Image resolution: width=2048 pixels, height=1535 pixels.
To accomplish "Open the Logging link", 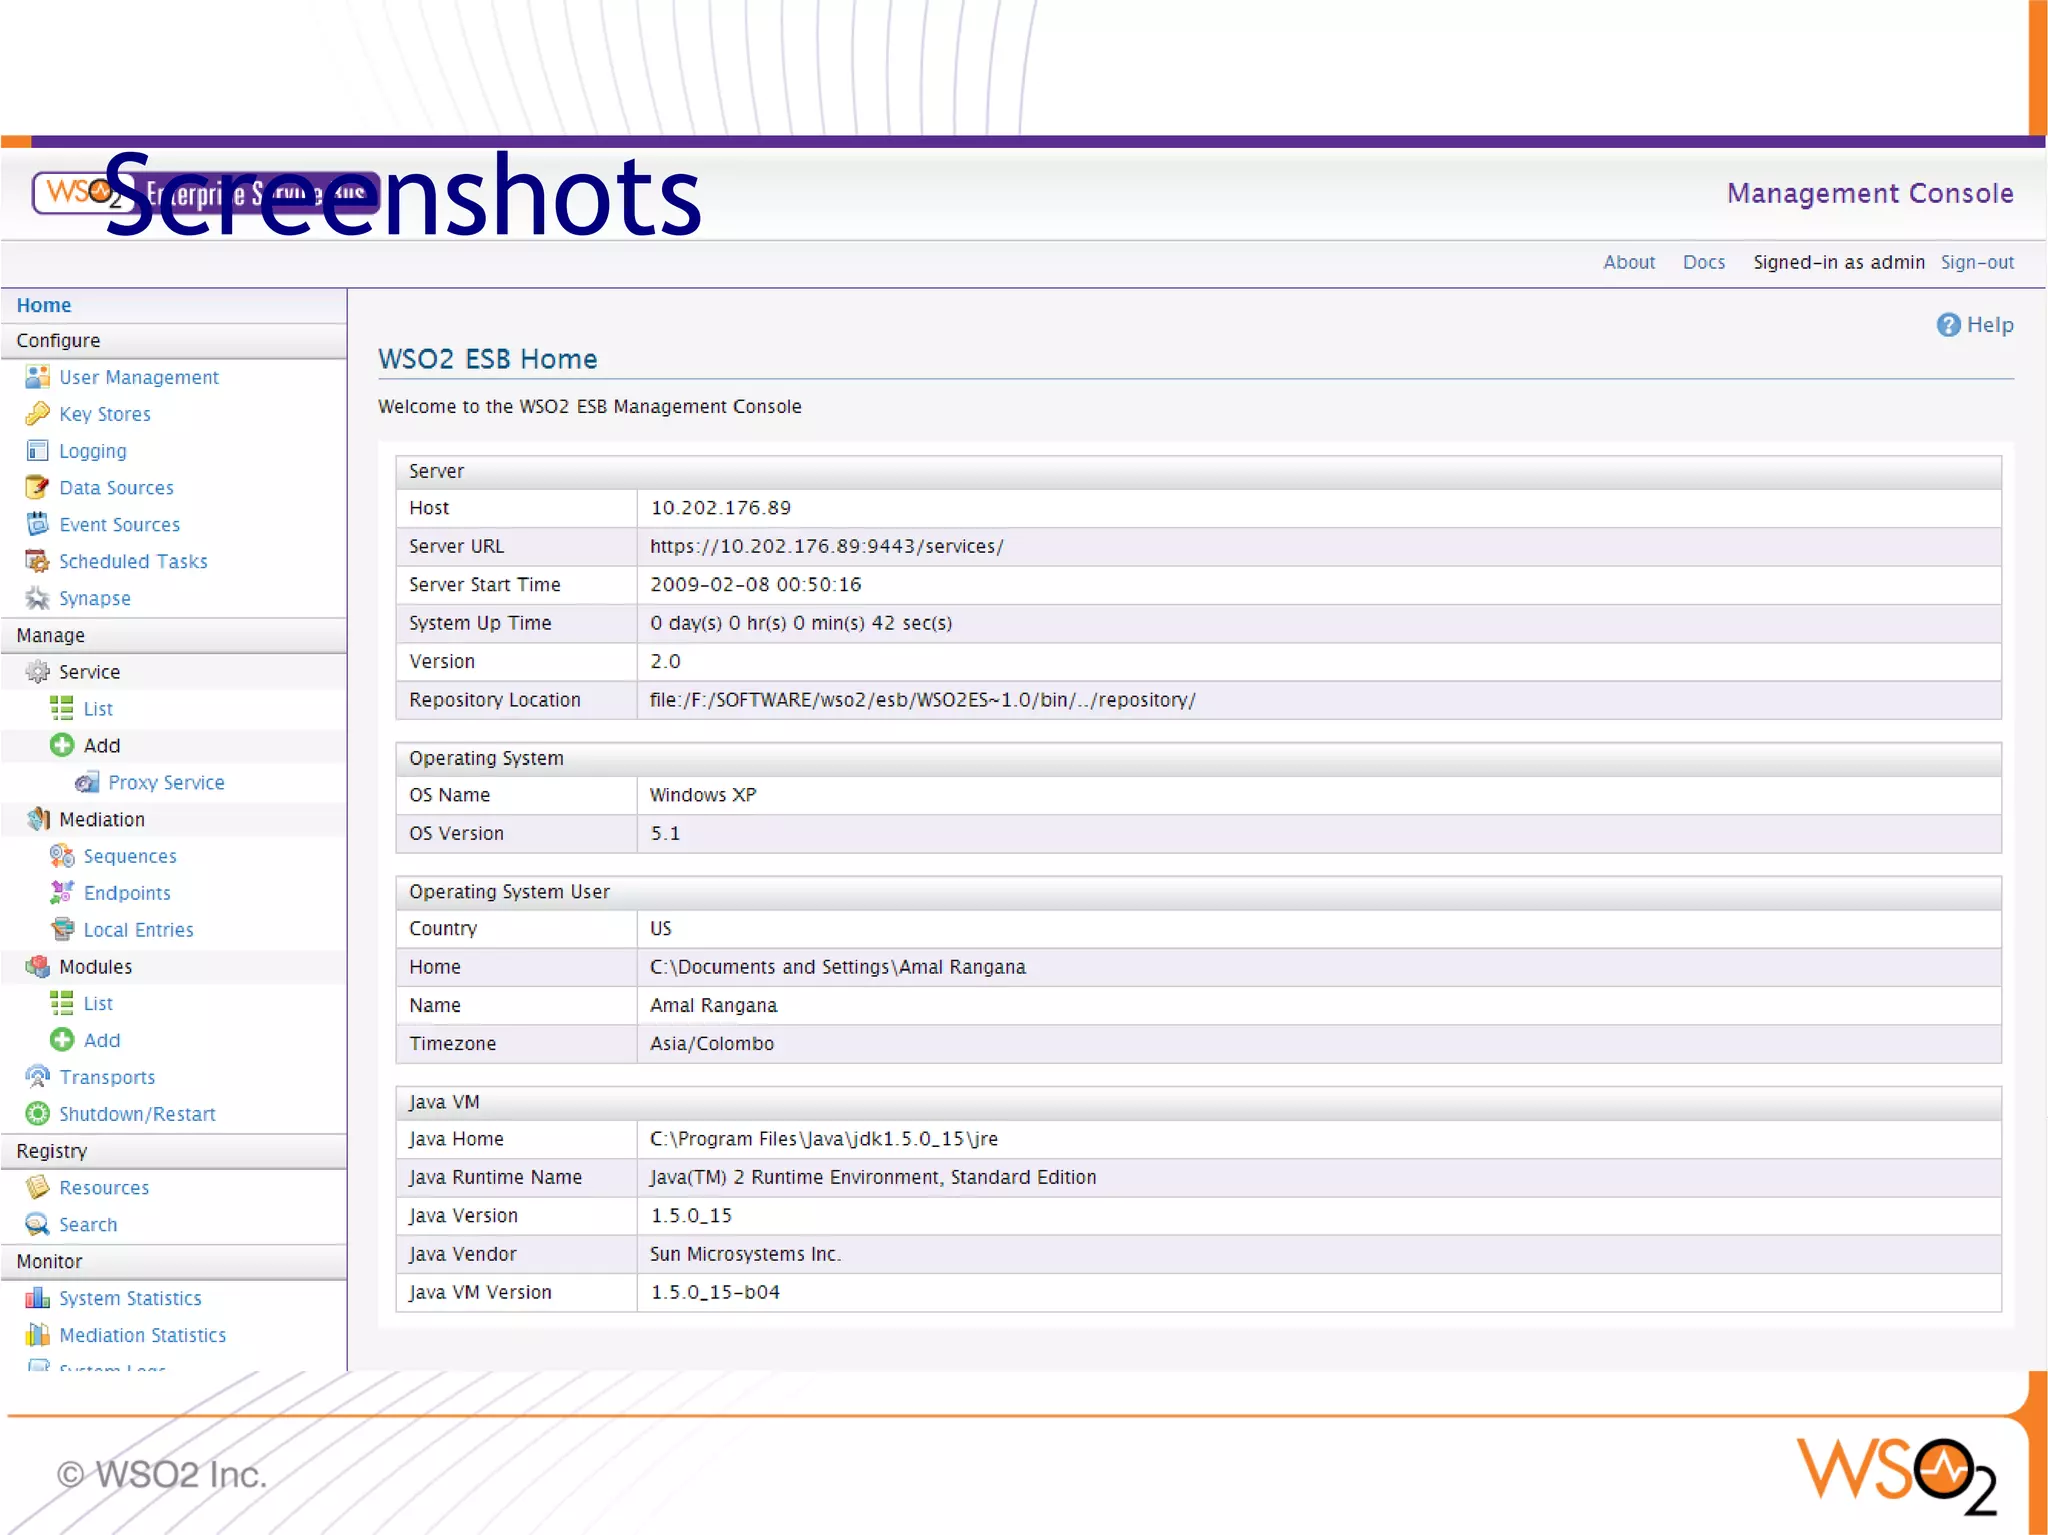I will pyautogui.click(x=93, y=451).
